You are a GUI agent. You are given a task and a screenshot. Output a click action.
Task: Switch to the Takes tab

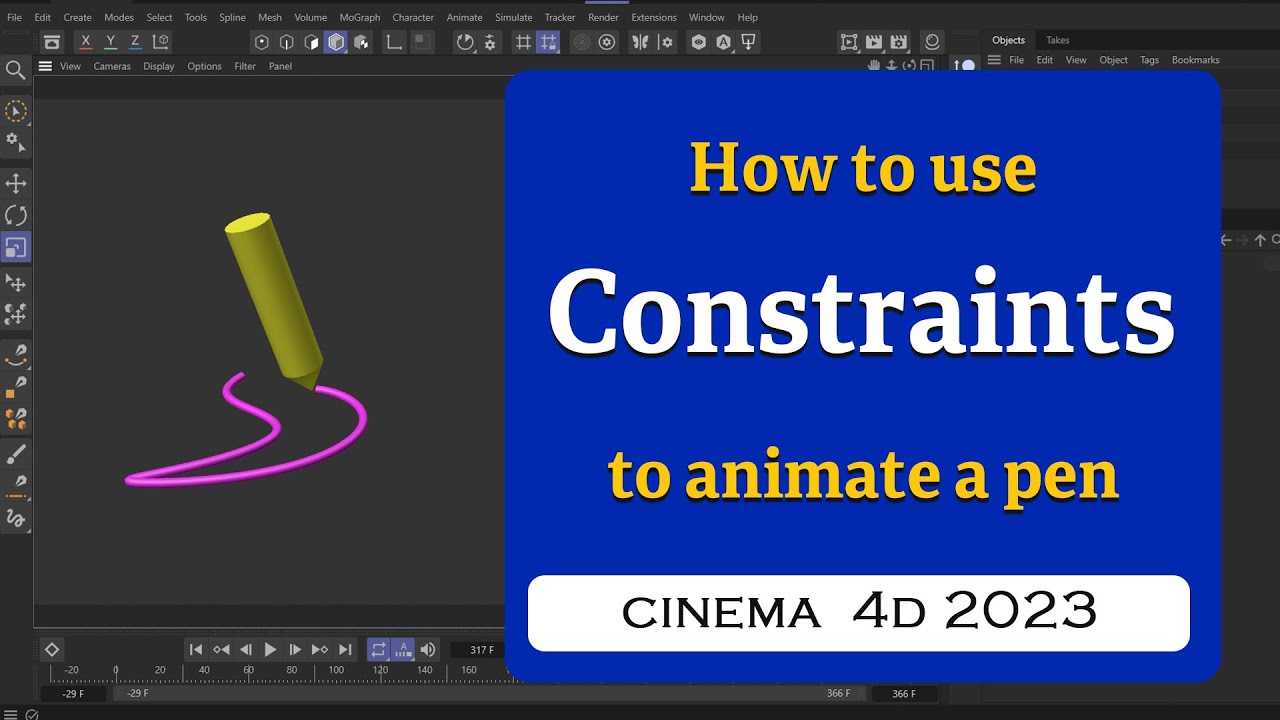(1058, 40)
